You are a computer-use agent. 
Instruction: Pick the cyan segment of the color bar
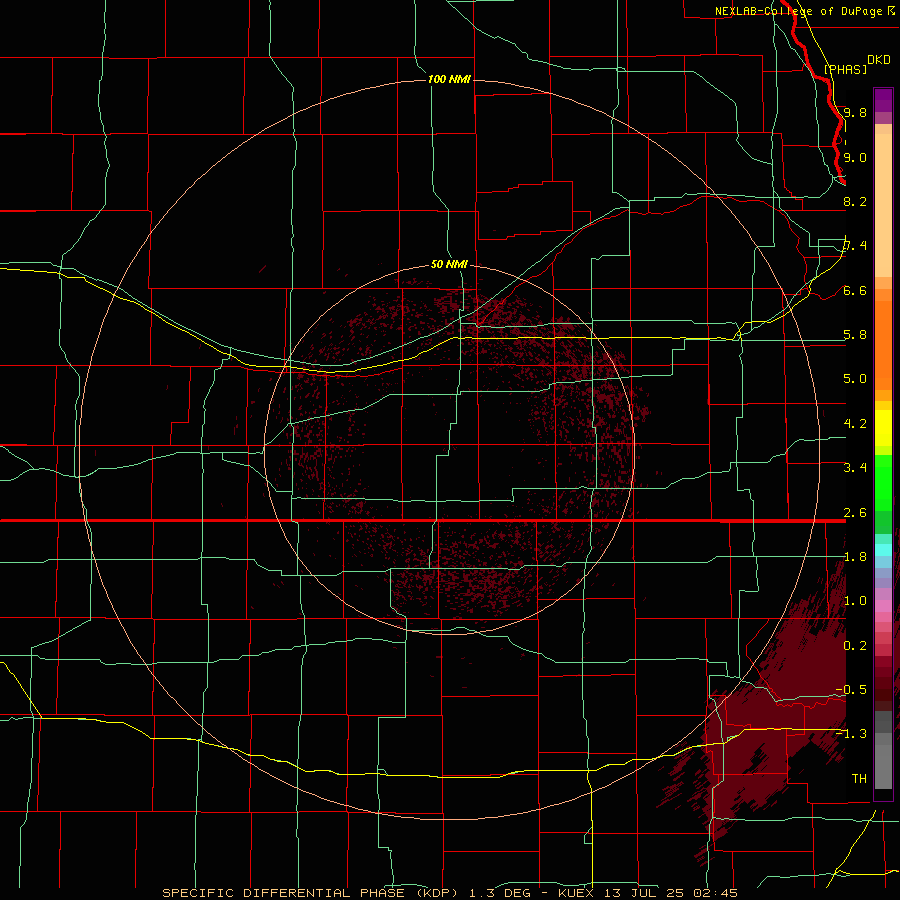(x=883, y=550)
